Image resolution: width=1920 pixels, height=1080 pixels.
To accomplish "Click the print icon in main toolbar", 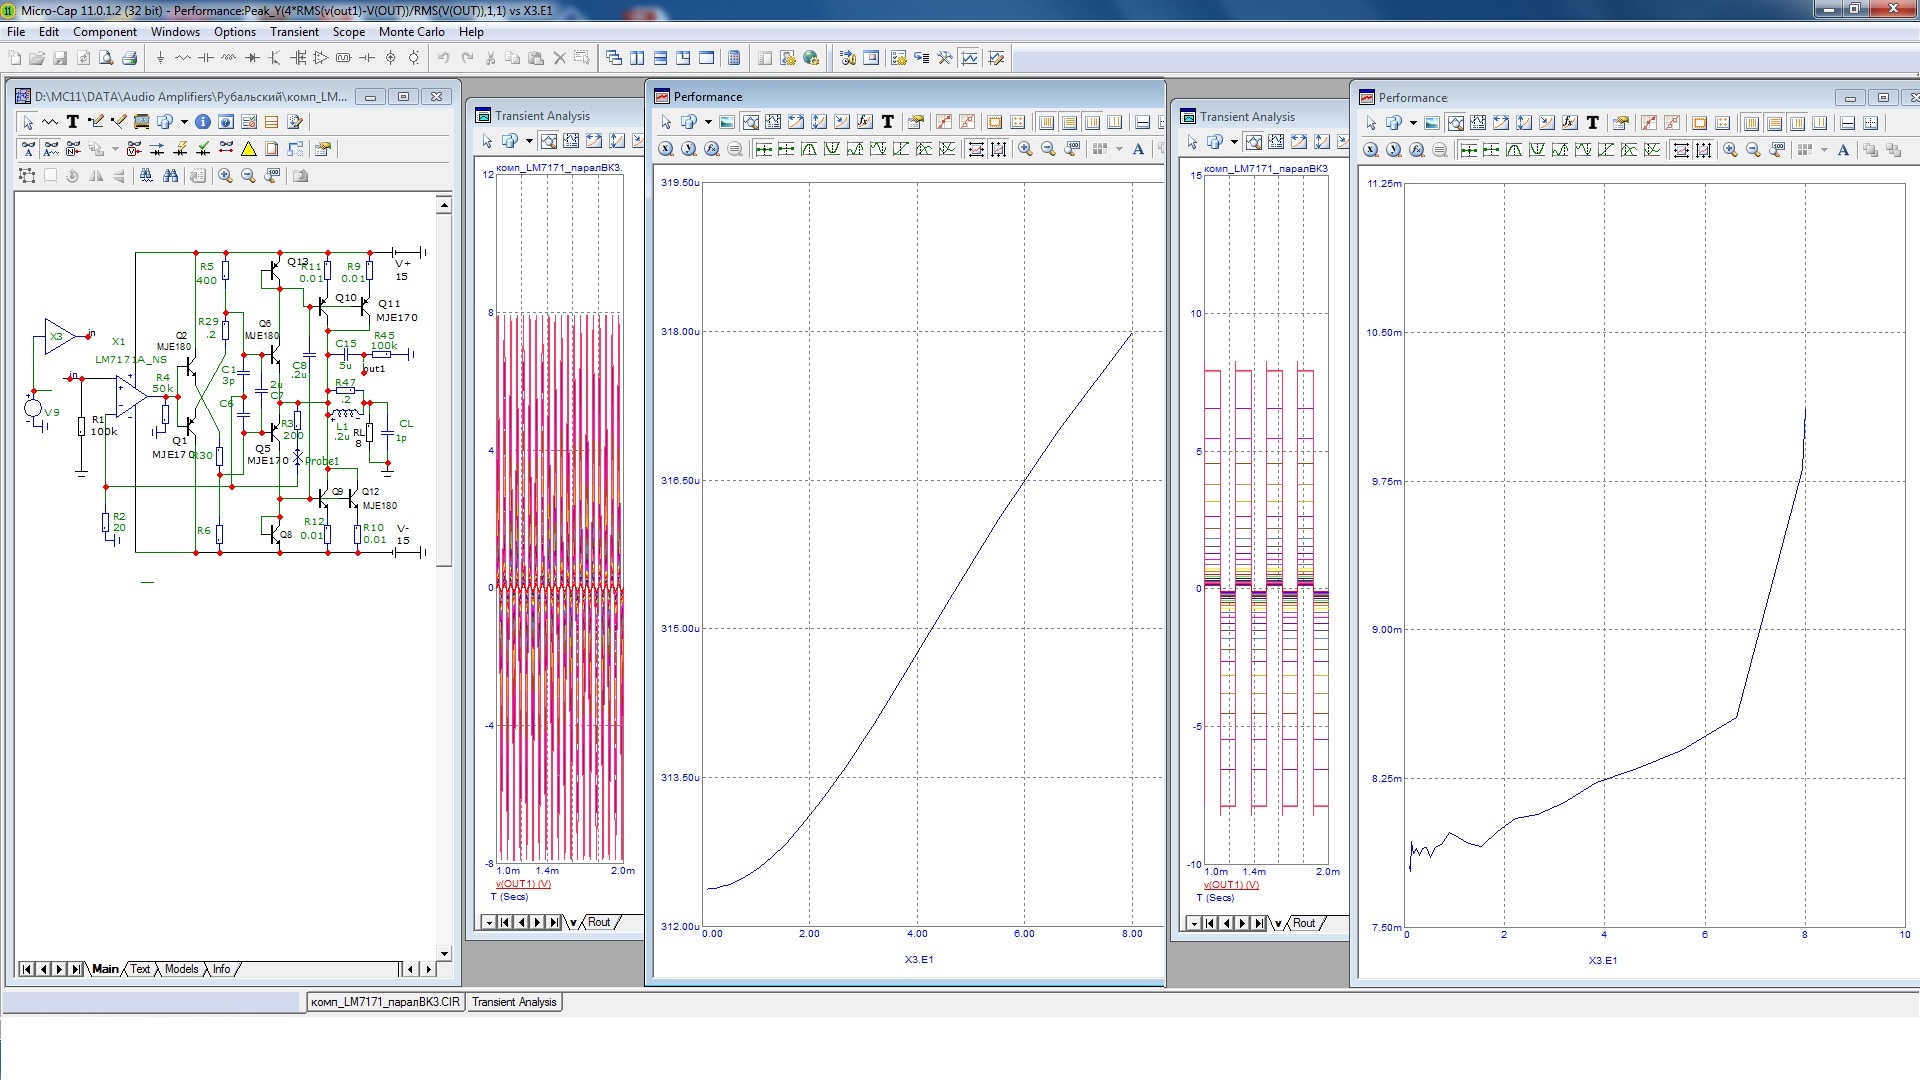I will (129, 58).
